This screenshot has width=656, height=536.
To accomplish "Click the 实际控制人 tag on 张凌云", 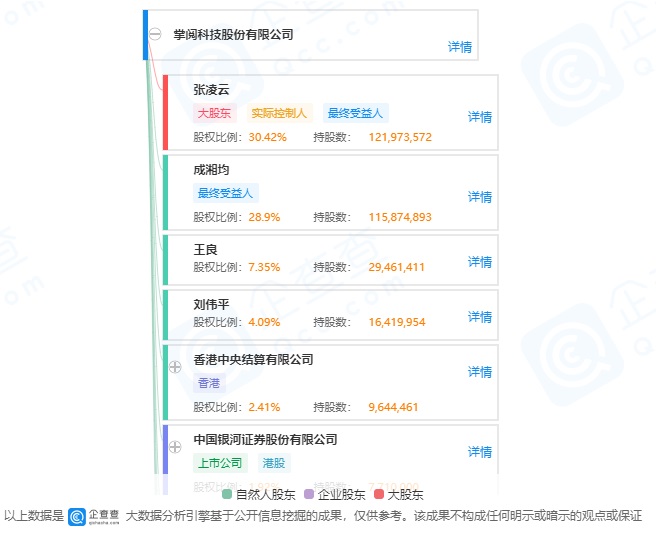I will point(279,113).
